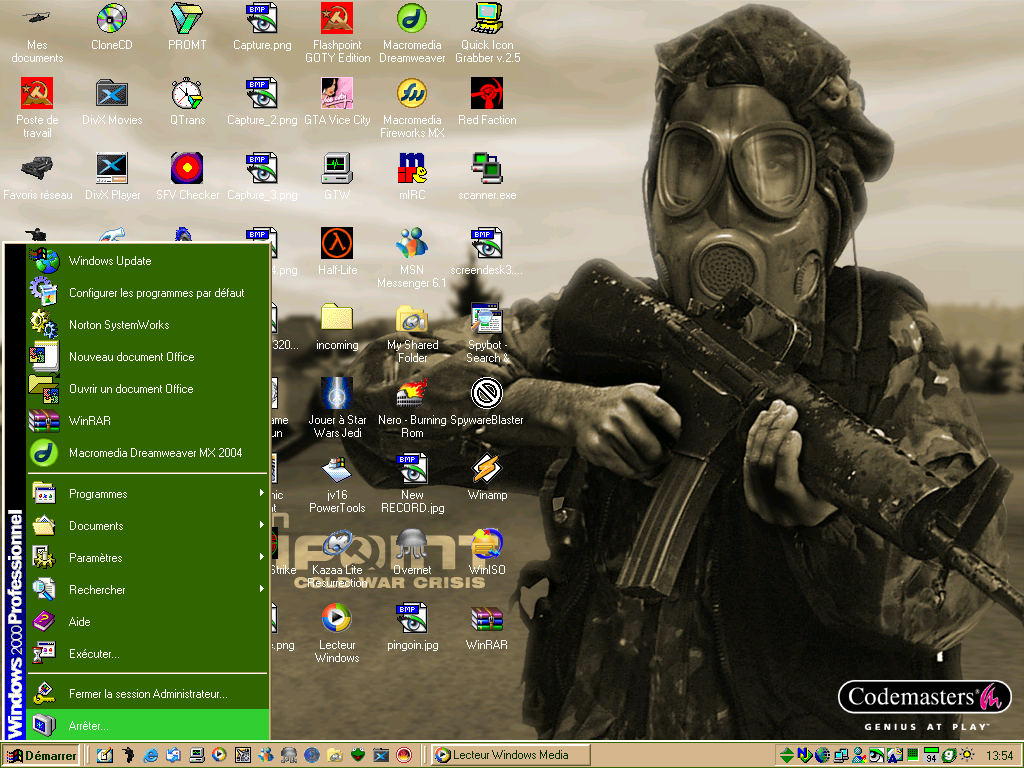1024x768 pixels.
Task: Open the PROMT desktop icon
Action: click(187, 26)
